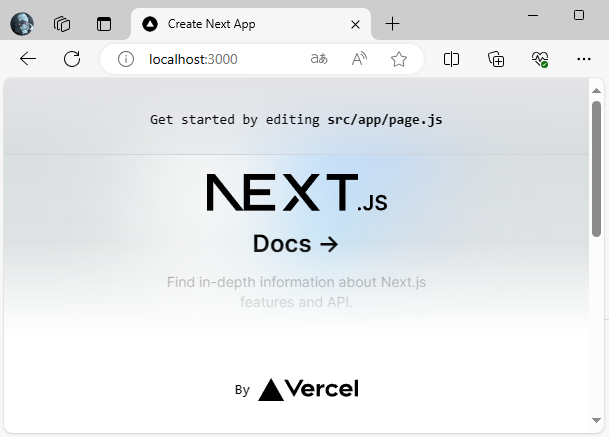Click the src/app/page.js text

point(385,120)
